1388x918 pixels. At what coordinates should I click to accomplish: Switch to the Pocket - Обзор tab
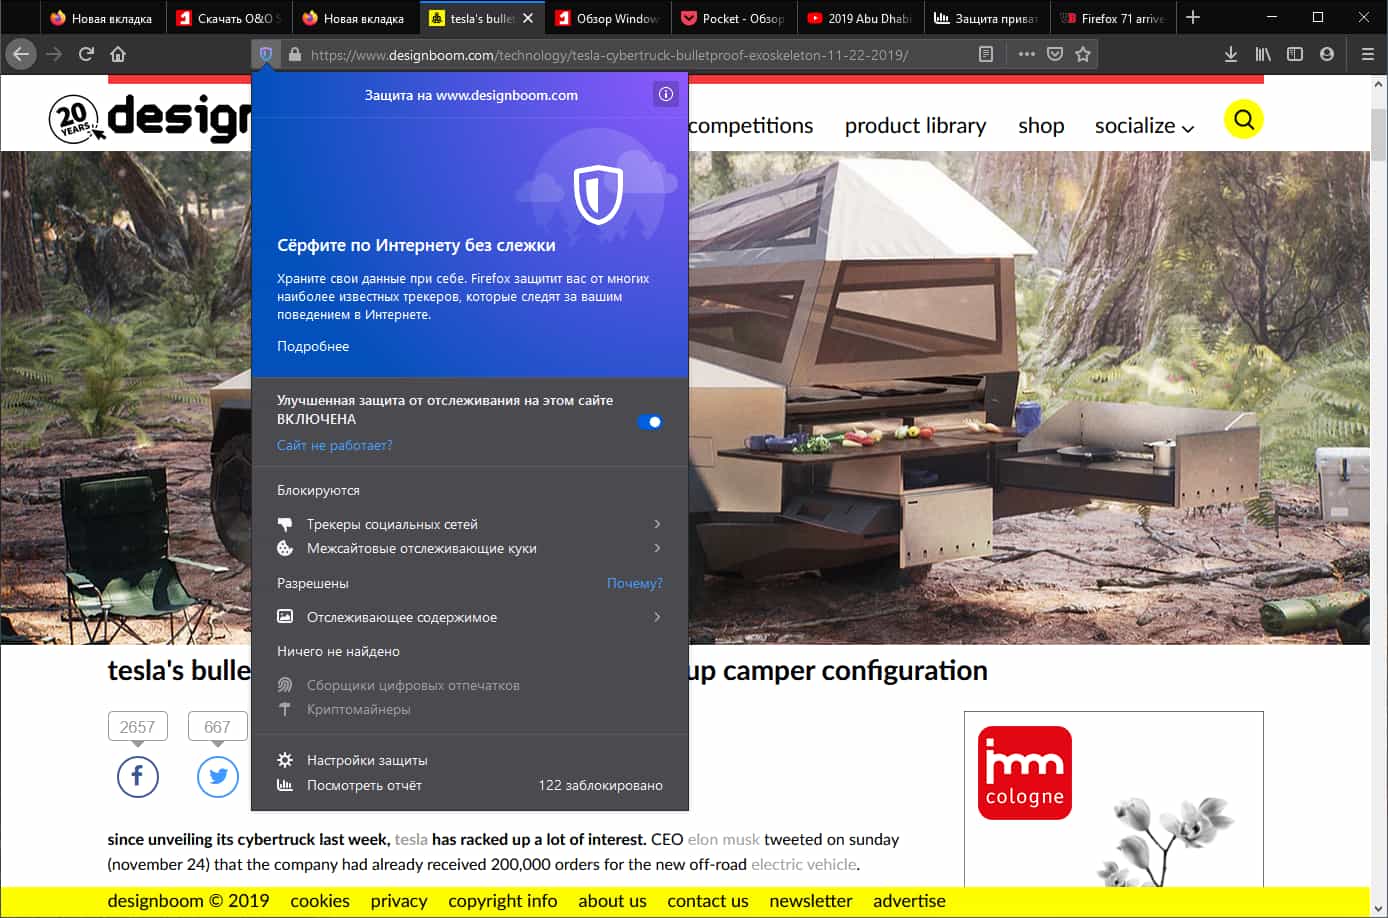coord(734,18)
